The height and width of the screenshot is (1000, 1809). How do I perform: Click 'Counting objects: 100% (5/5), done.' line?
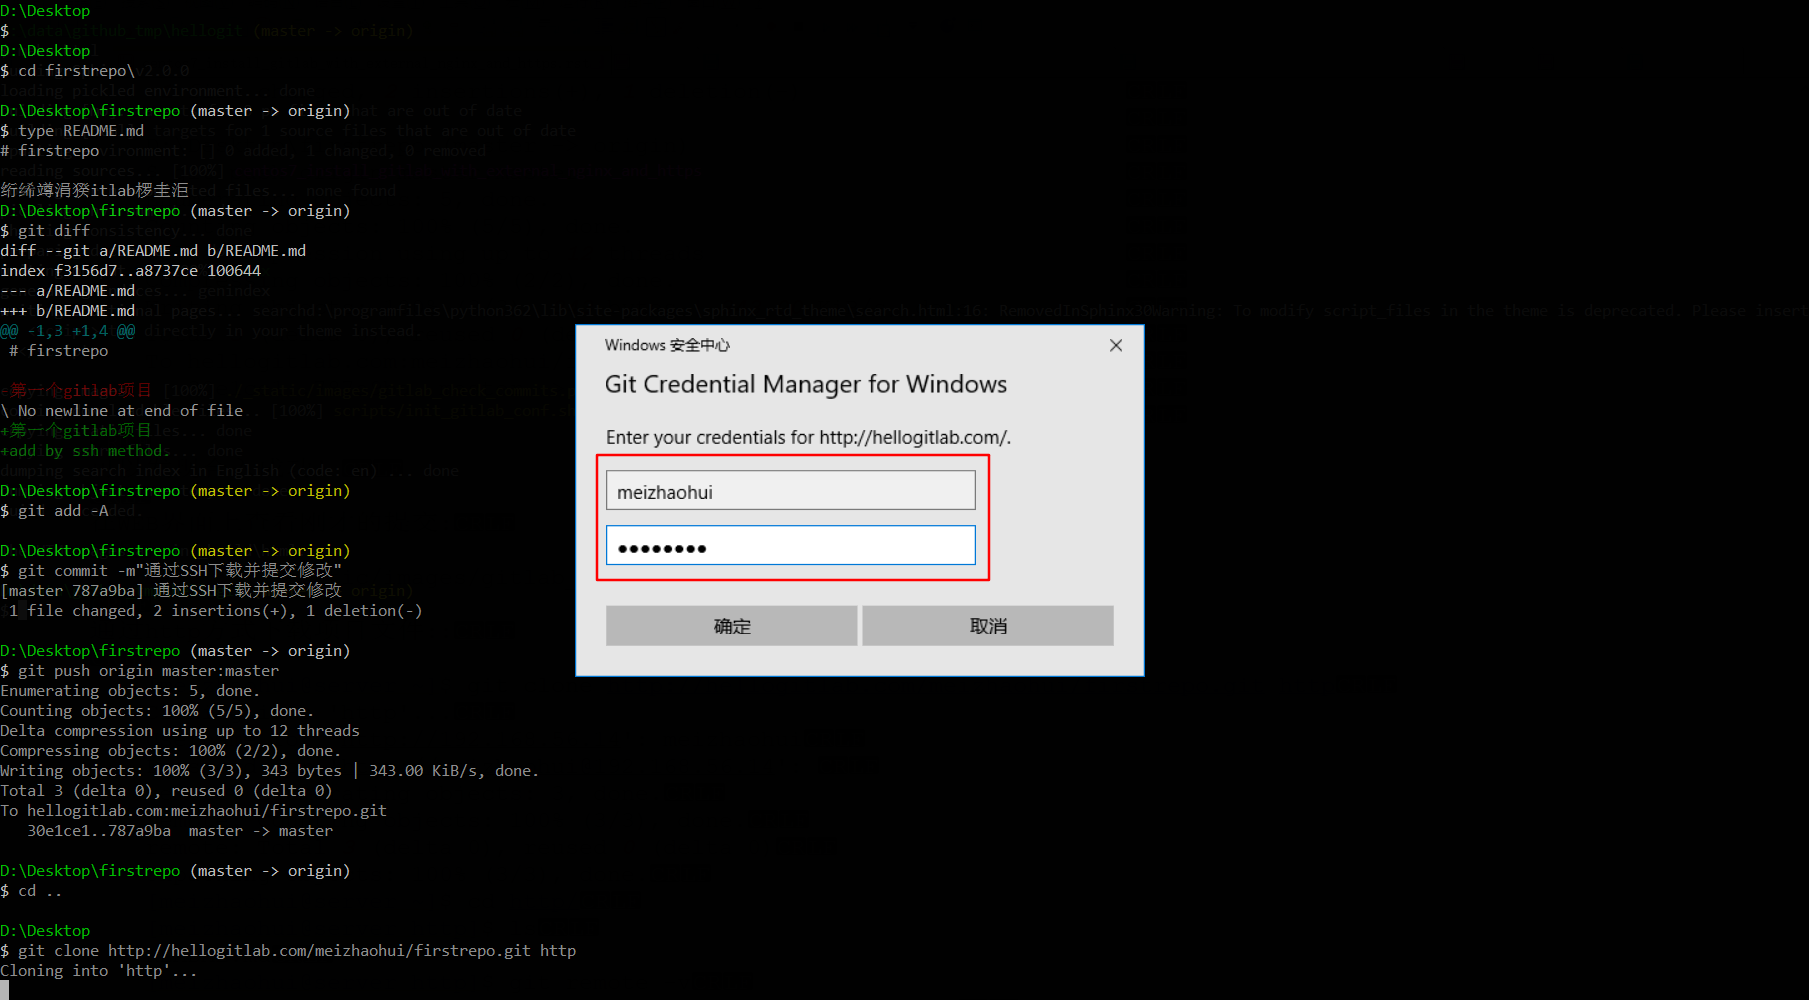[x=157, y=711]
